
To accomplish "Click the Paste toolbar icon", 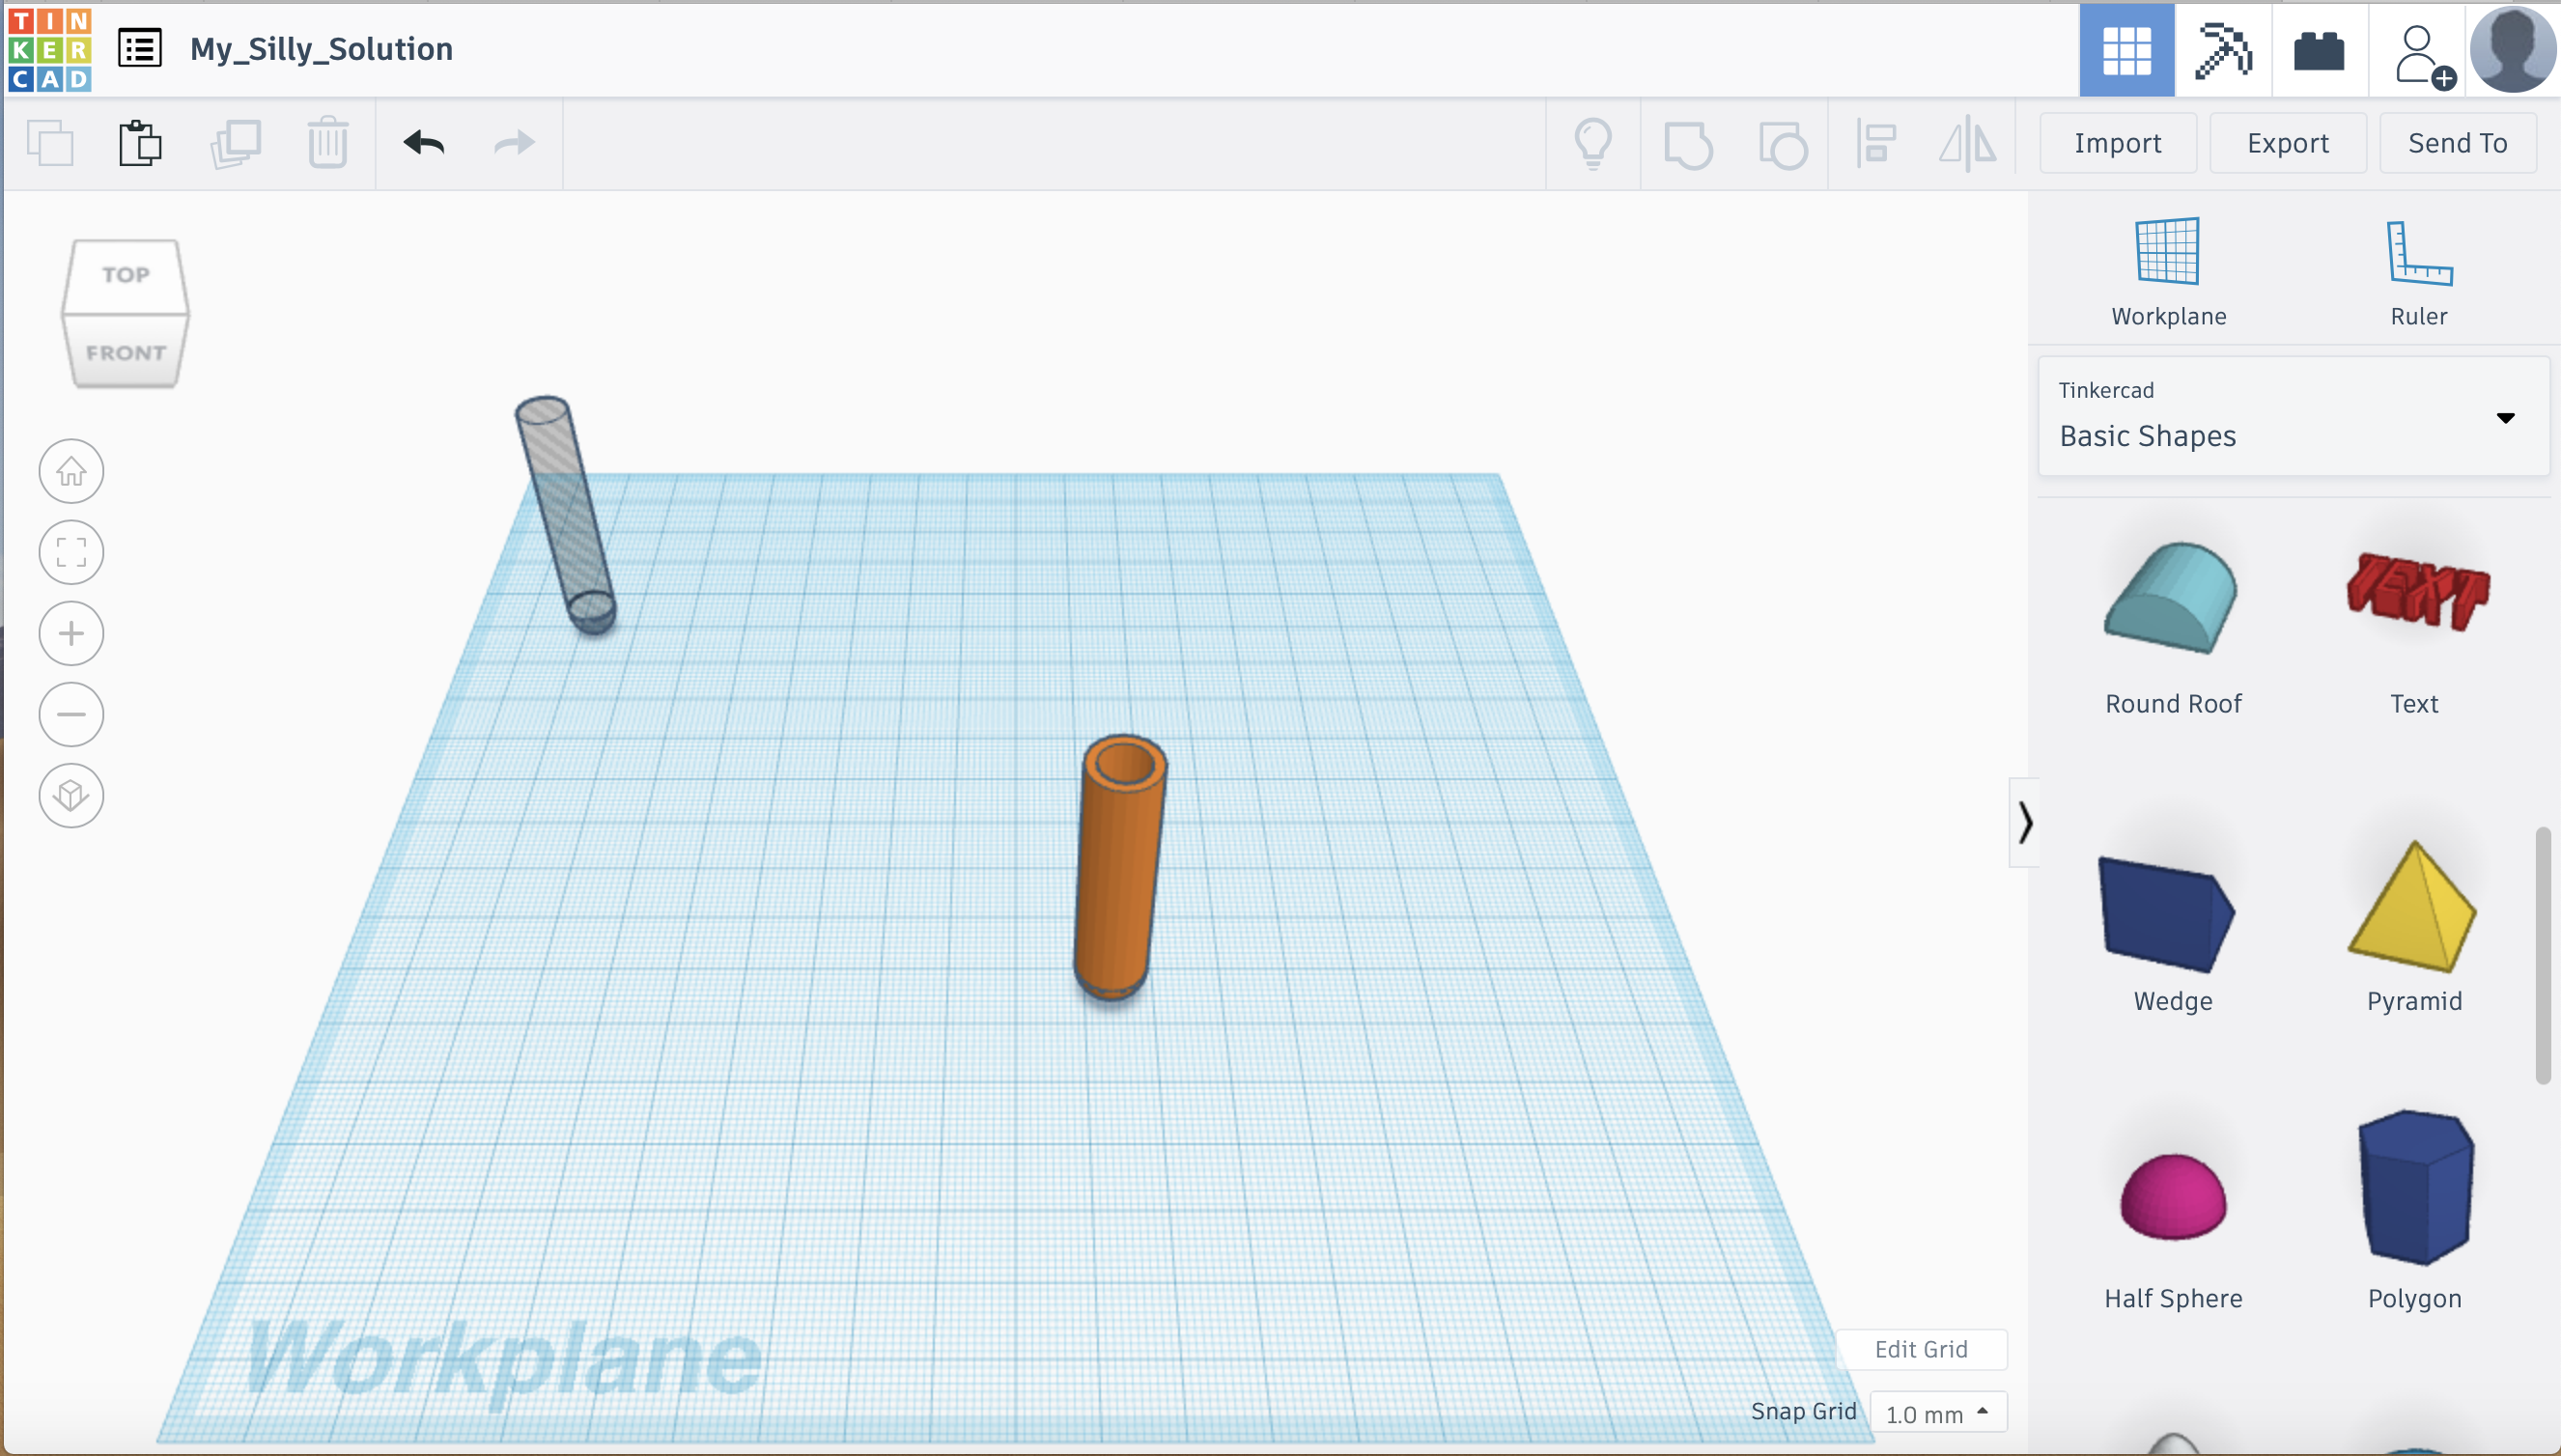I will 140,143.
